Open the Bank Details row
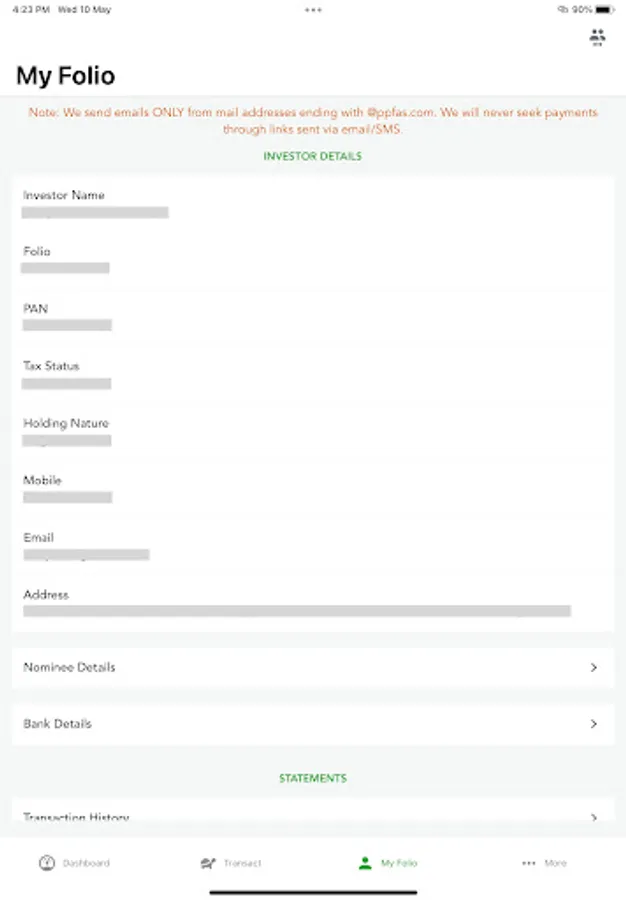 (300, 724)
